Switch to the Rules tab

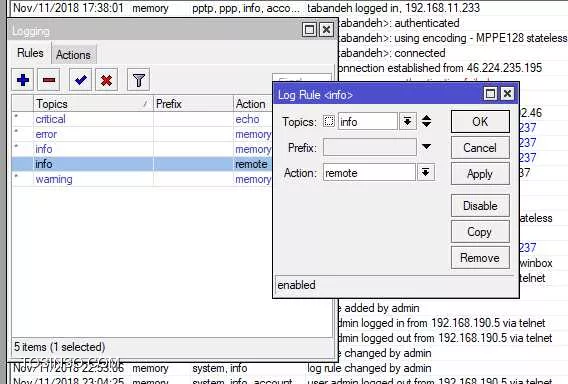pyautogui.click(x=30, y=53)
